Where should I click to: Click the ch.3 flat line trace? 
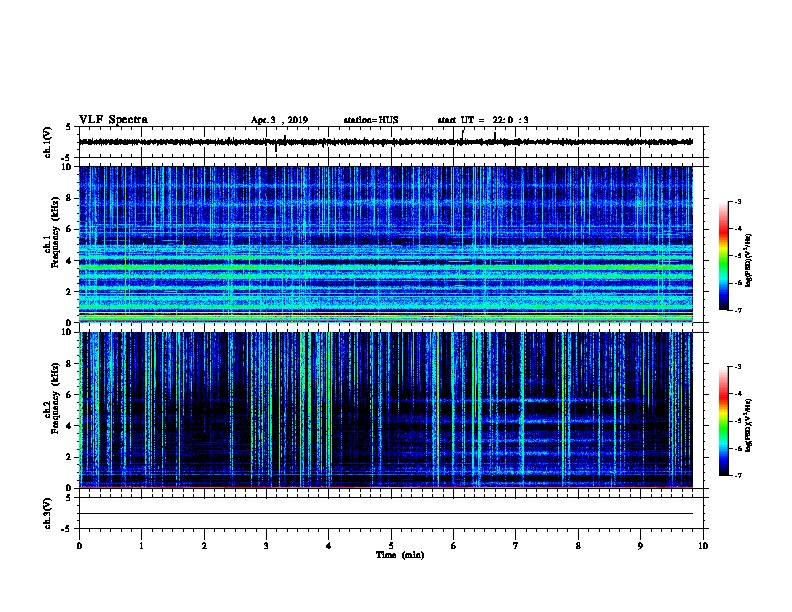(x=386, y=514)
